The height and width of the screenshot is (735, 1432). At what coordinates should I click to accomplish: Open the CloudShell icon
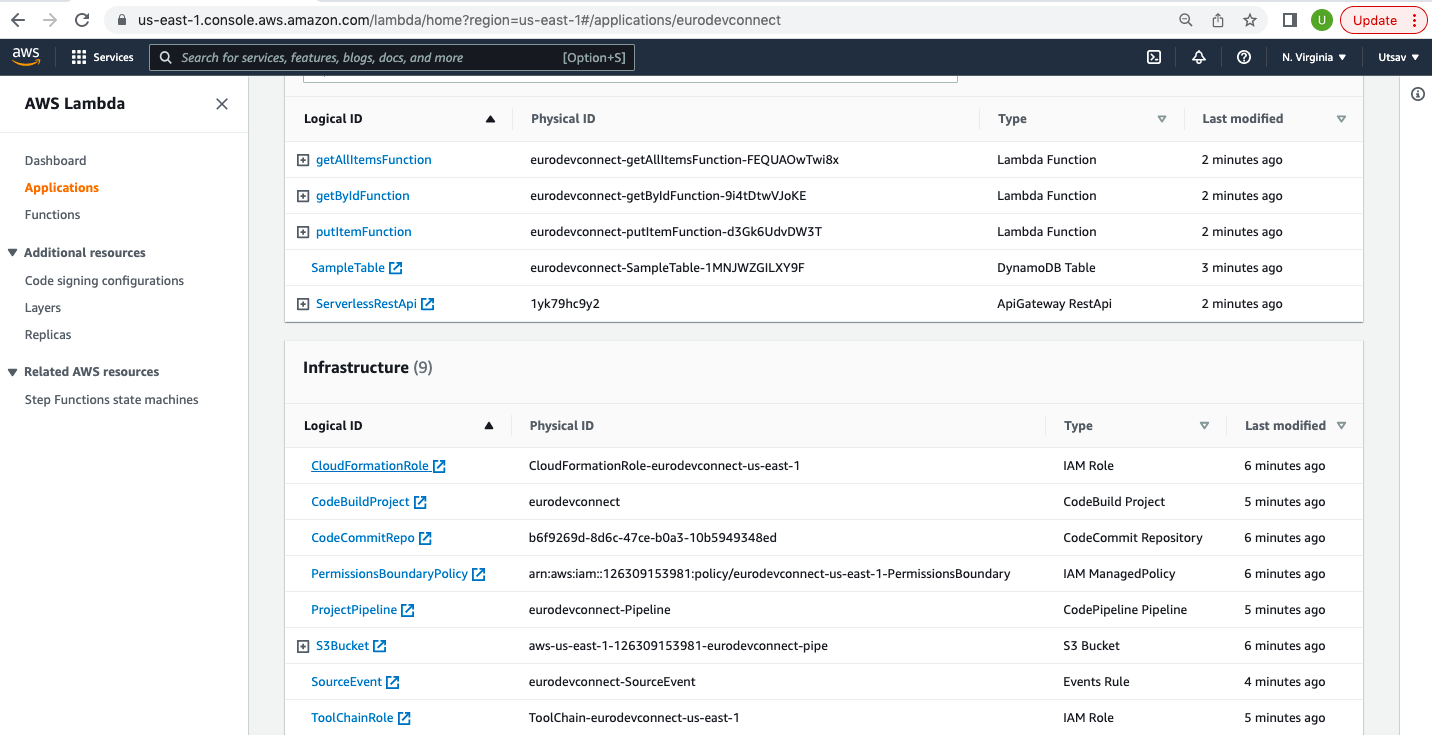(x=1154, y=57)
